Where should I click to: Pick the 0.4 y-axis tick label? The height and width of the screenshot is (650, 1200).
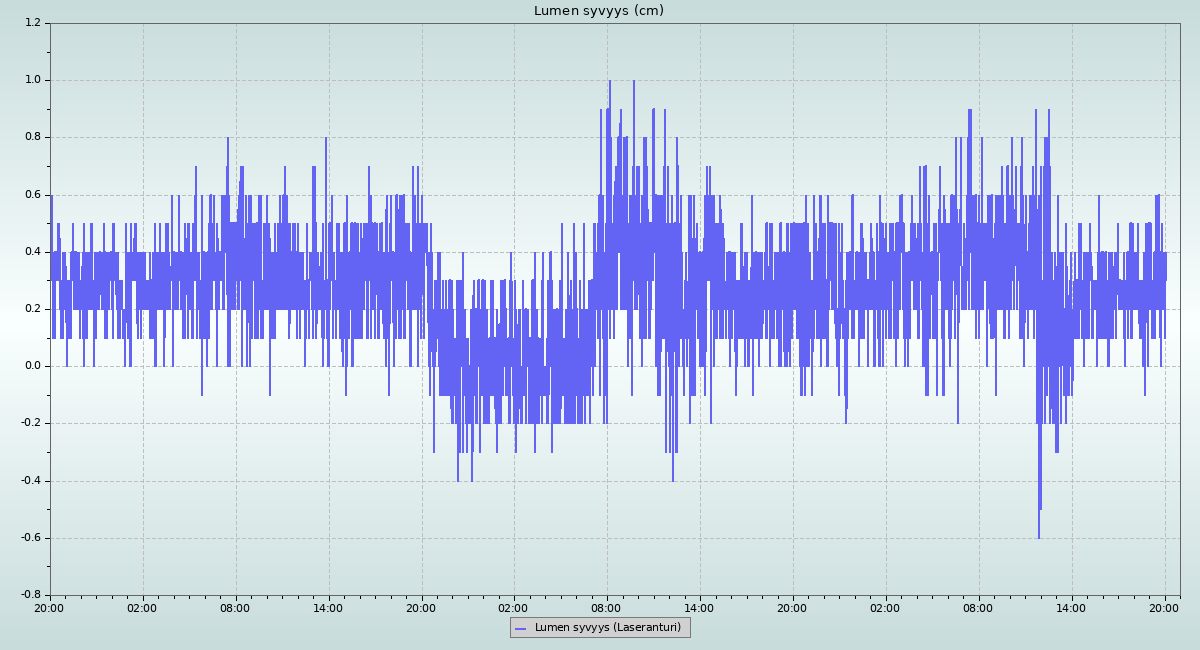coord(32,252)
